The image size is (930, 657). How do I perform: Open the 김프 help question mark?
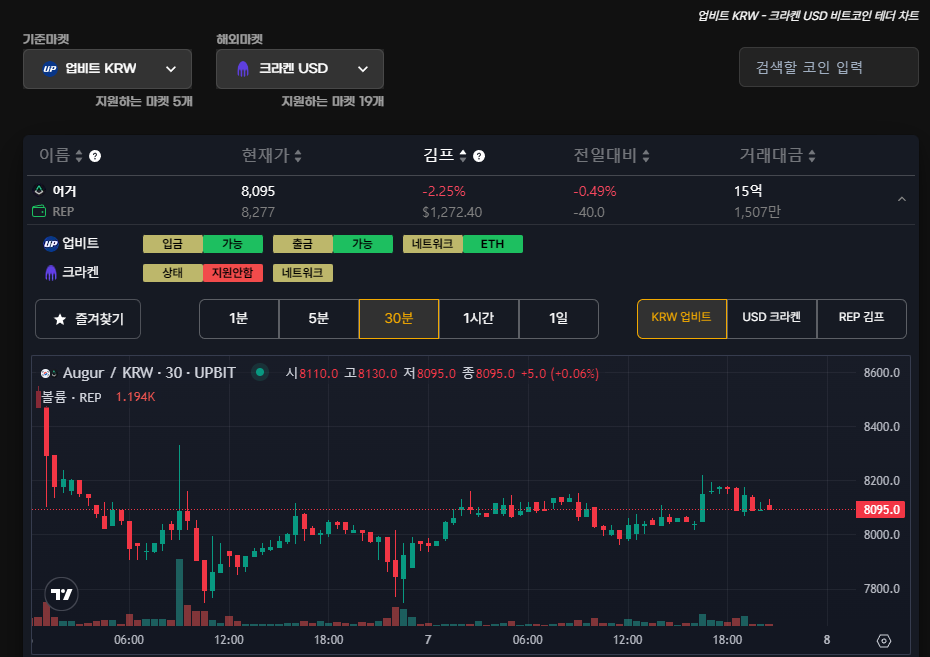click(x=479, y=156)
